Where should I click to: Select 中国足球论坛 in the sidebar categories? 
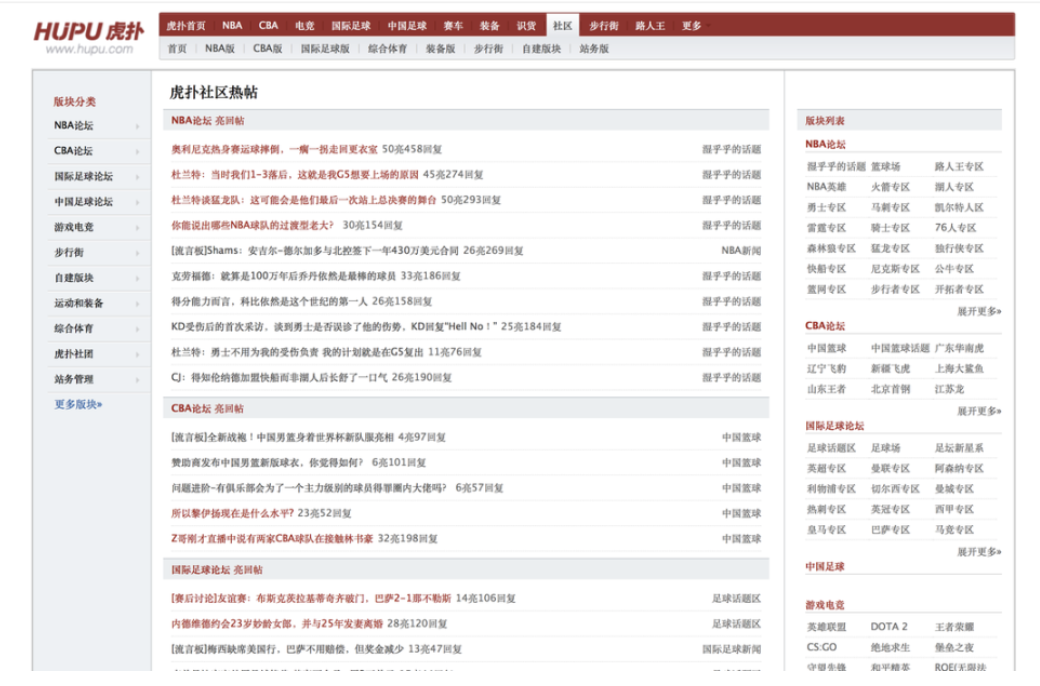coord(84,202)
